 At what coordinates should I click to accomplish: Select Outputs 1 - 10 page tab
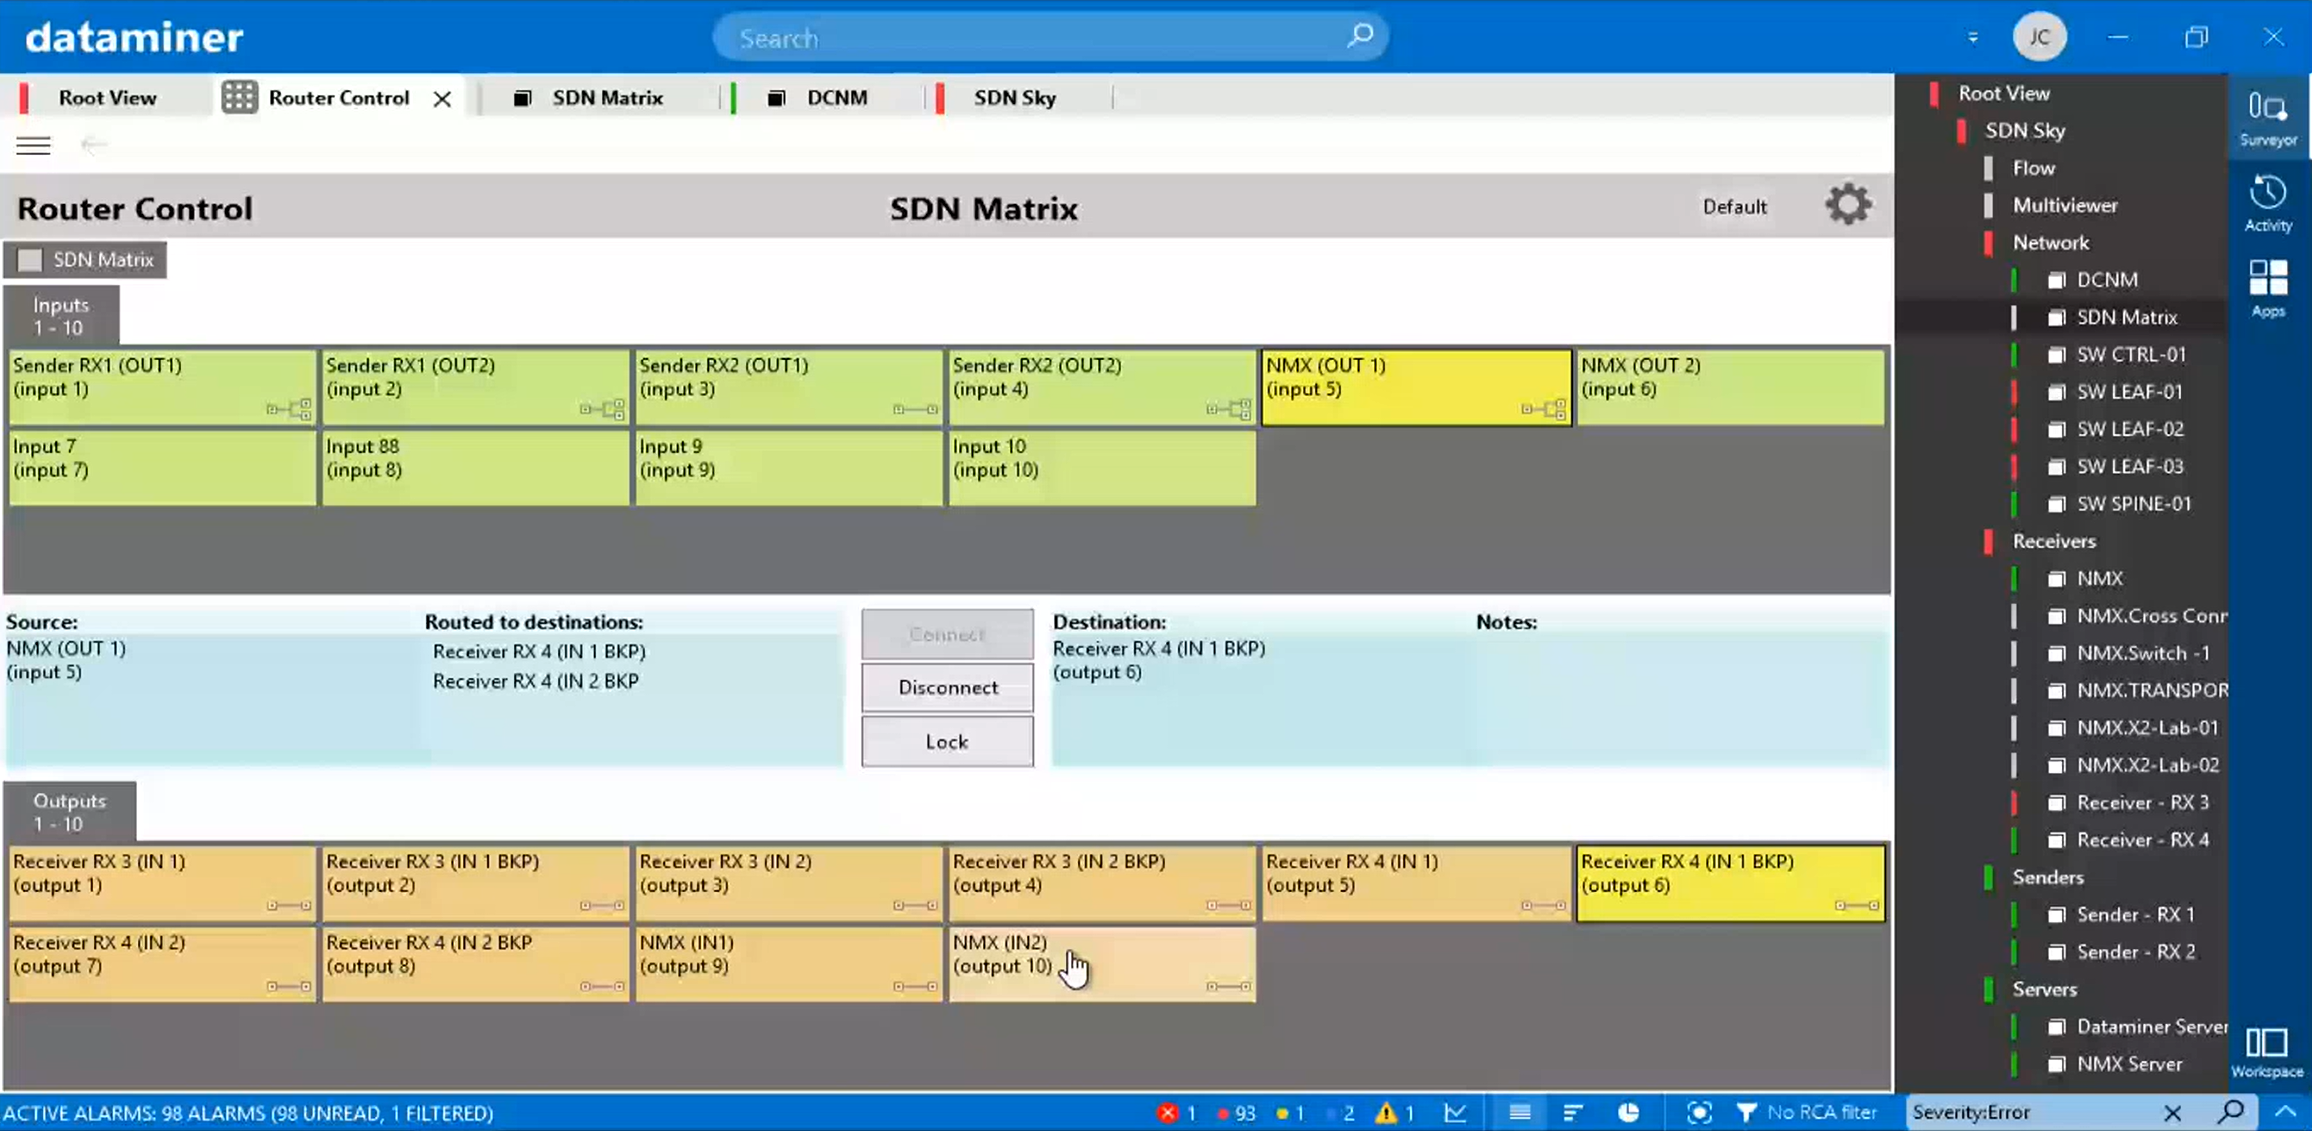[69, 812]
